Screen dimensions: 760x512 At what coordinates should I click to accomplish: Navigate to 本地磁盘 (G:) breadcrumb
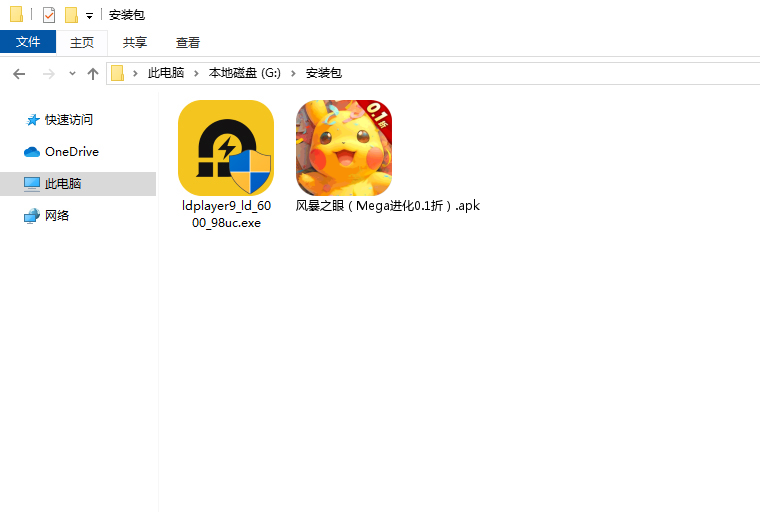(x=245, y=73)
